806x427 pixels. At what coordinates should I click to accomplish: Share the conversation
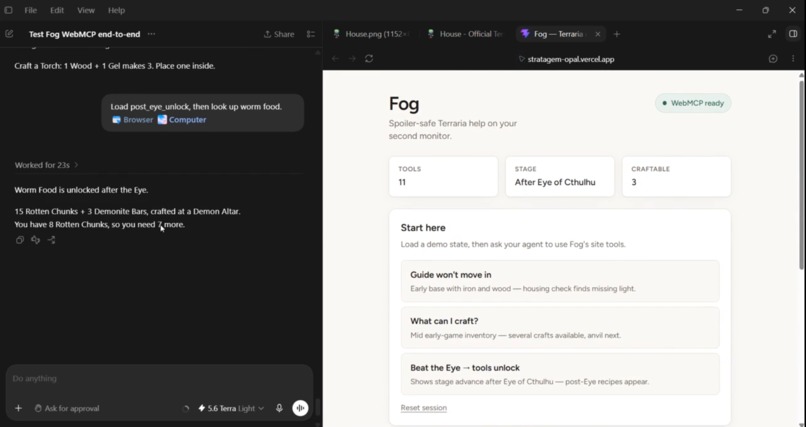279,34
